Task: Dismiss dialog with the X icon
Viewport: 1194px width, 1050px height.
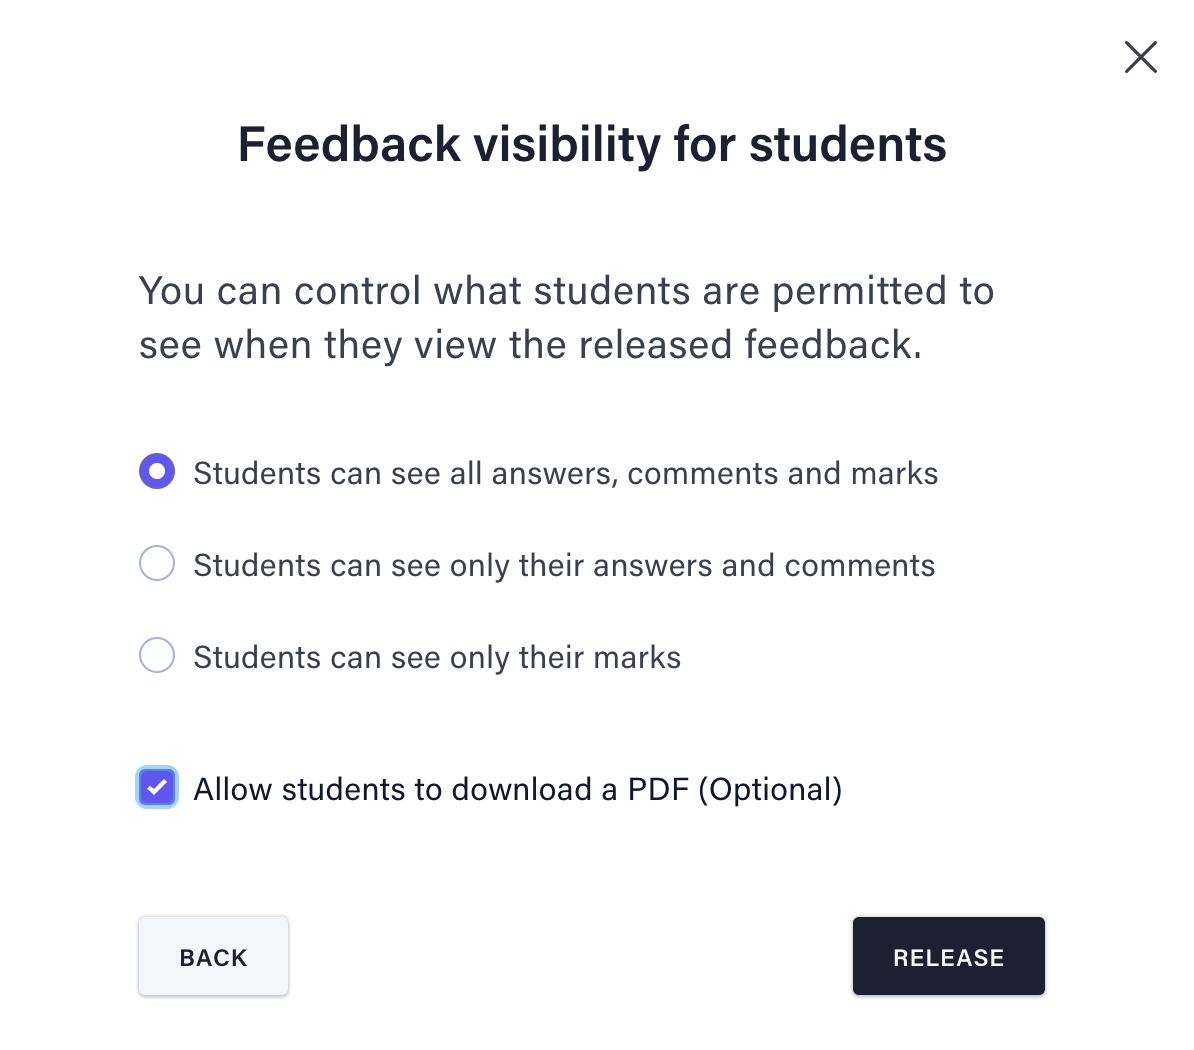Action: [1141, 57]
